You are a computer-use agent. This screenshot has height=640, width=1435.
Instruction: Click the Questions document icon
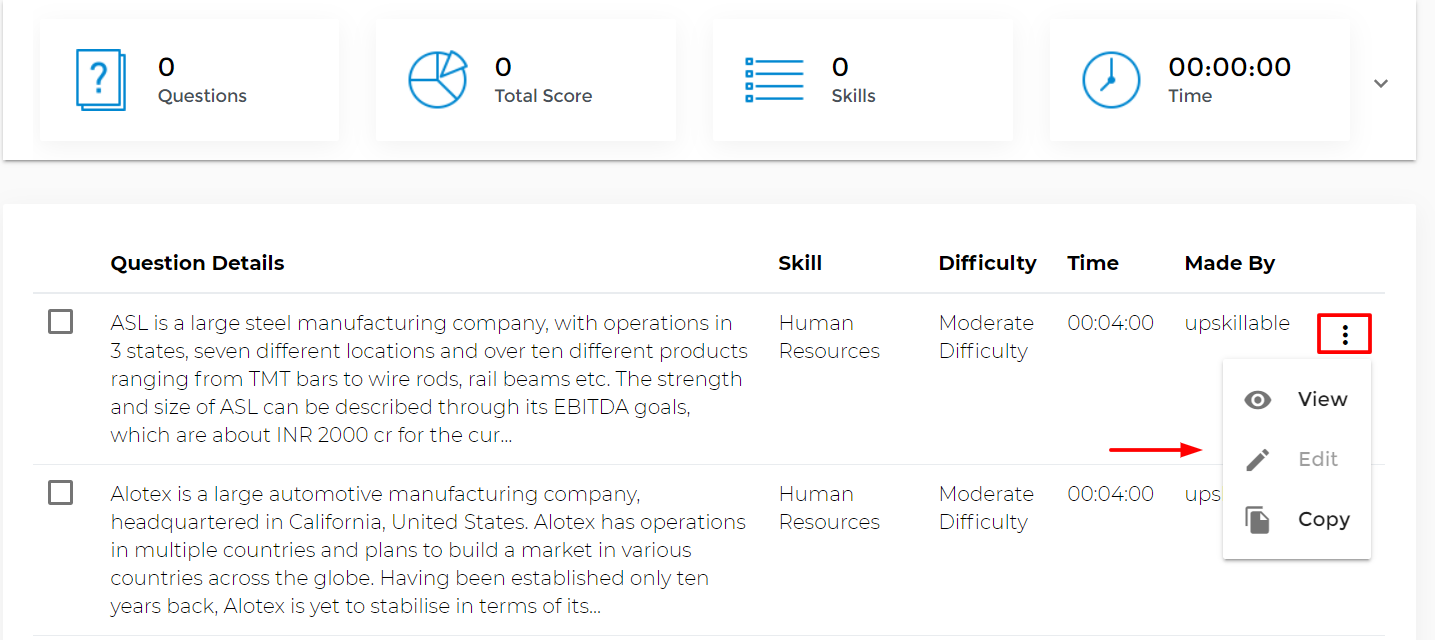(x=101, y=80)
